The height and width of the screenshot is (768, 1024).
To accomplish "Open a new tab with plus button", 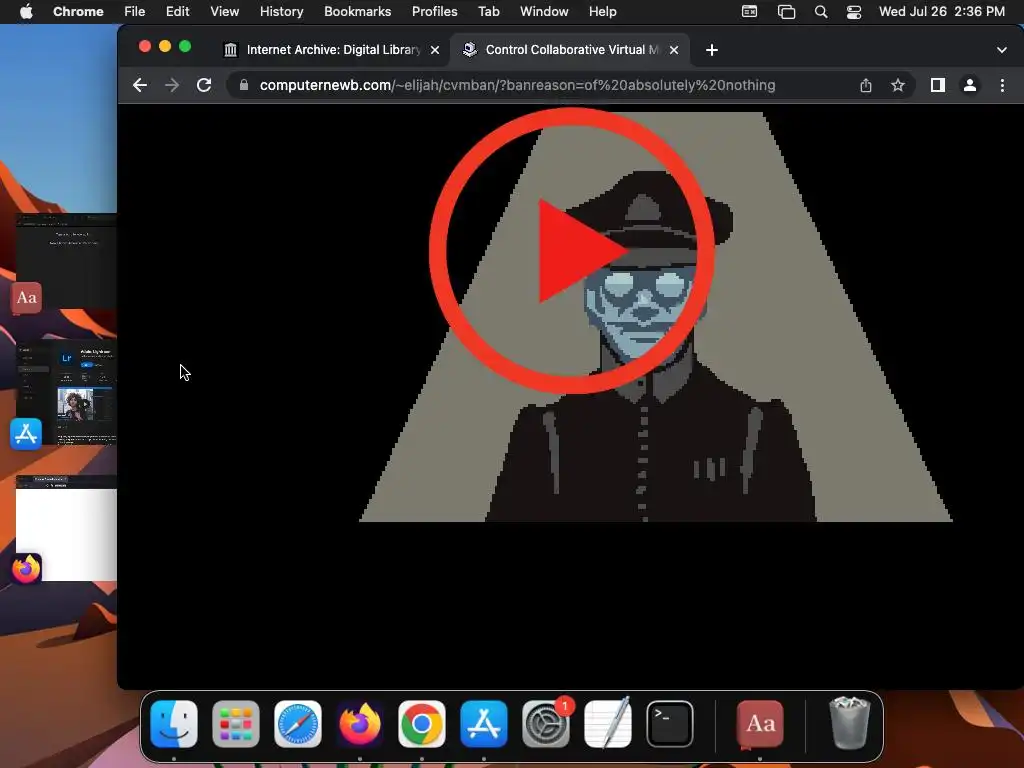I will click(712, 50).
